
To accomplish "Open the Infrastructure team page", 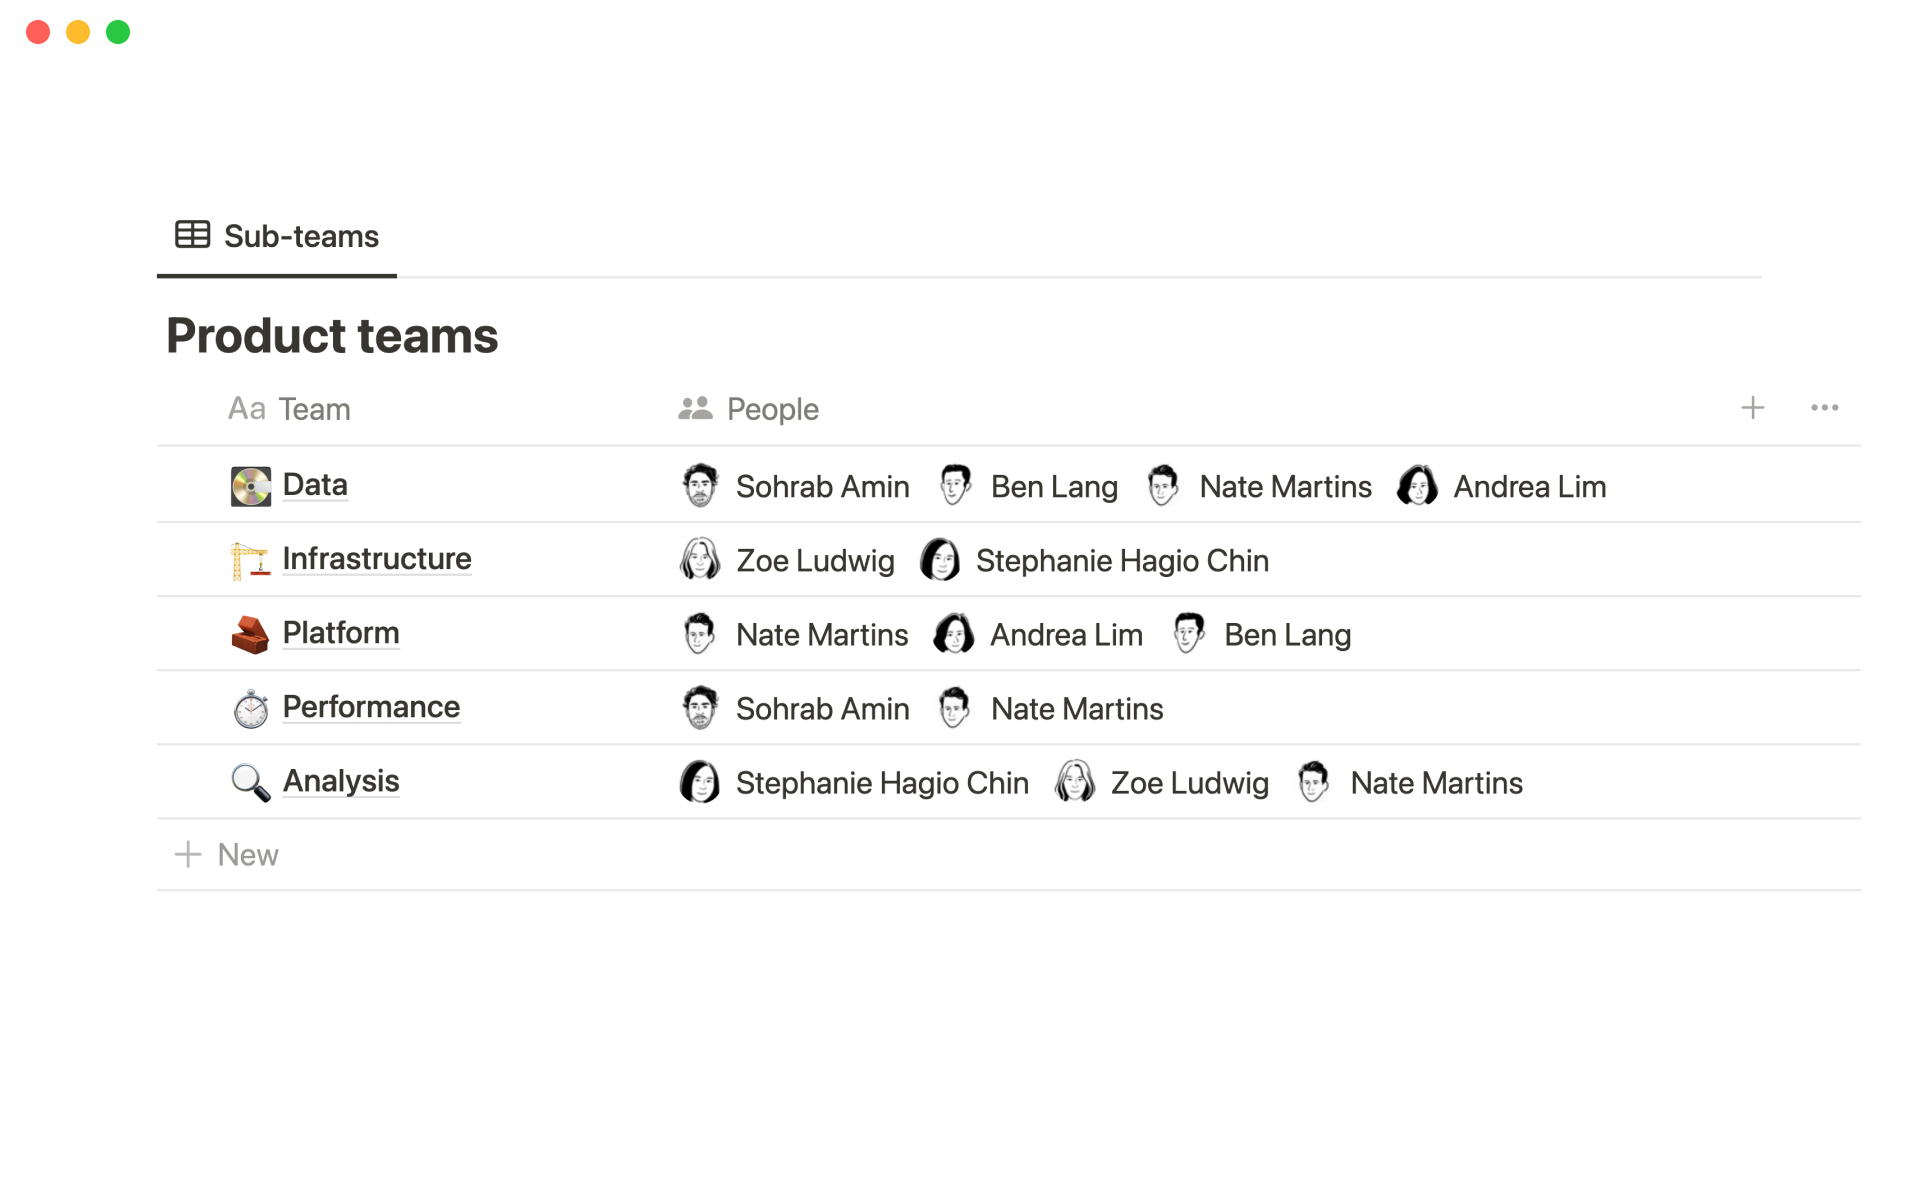I will click(377, 559).
